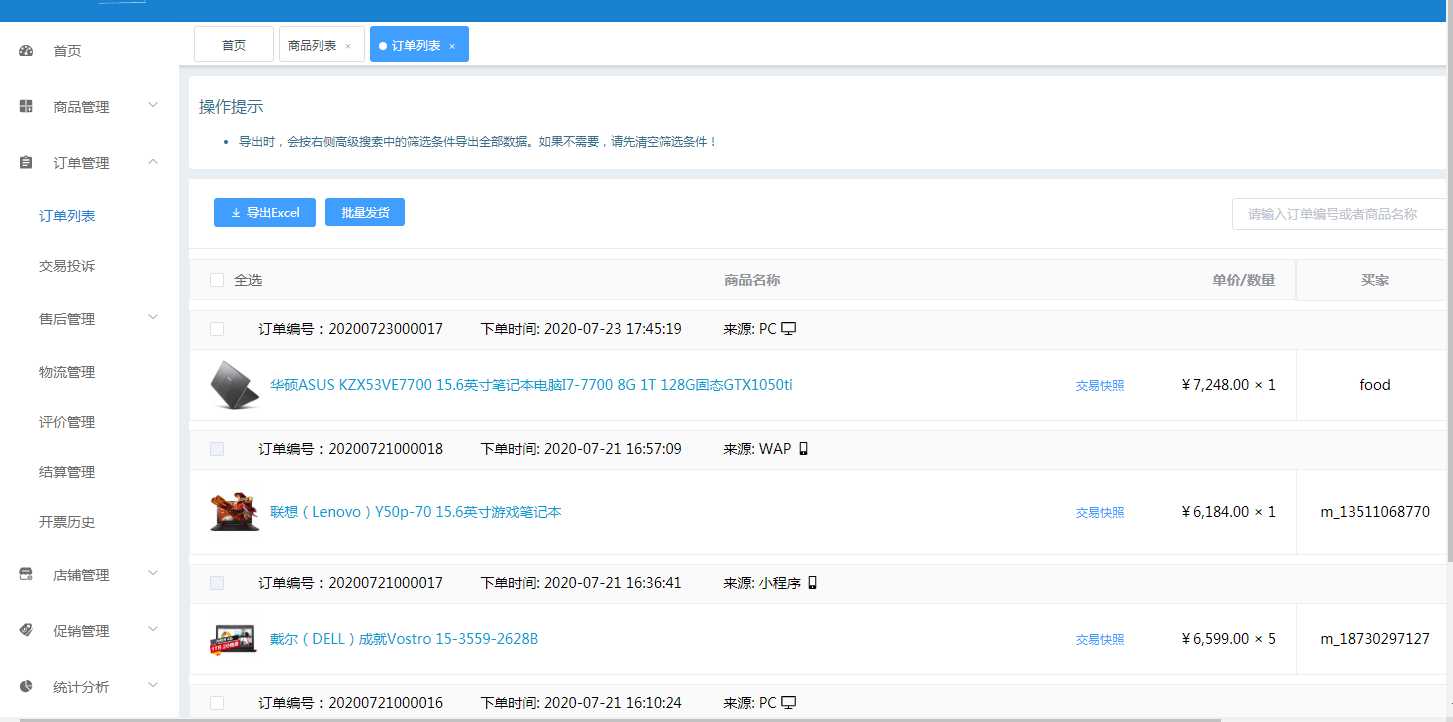The height and width of the screenshot is (722, 1453).
Task: Open the 华硕ASUS laptop product thumbnail
Action: [234, 385]
